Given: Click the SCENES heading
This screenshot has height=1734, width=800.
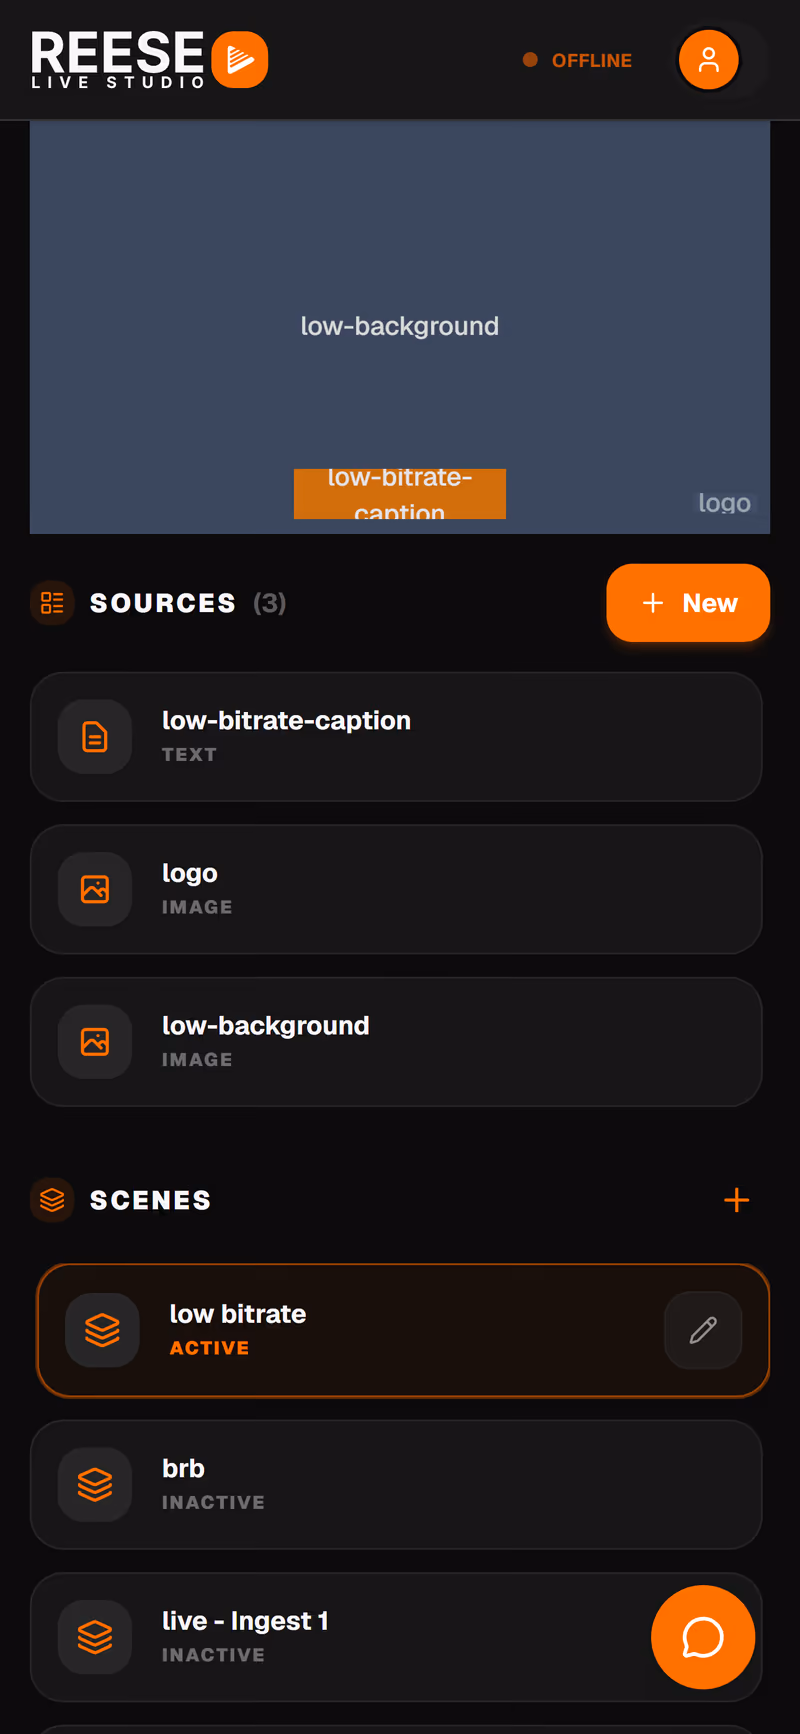Looking at the screenshot, I should pyautogui.click(x=151, y=1200).
